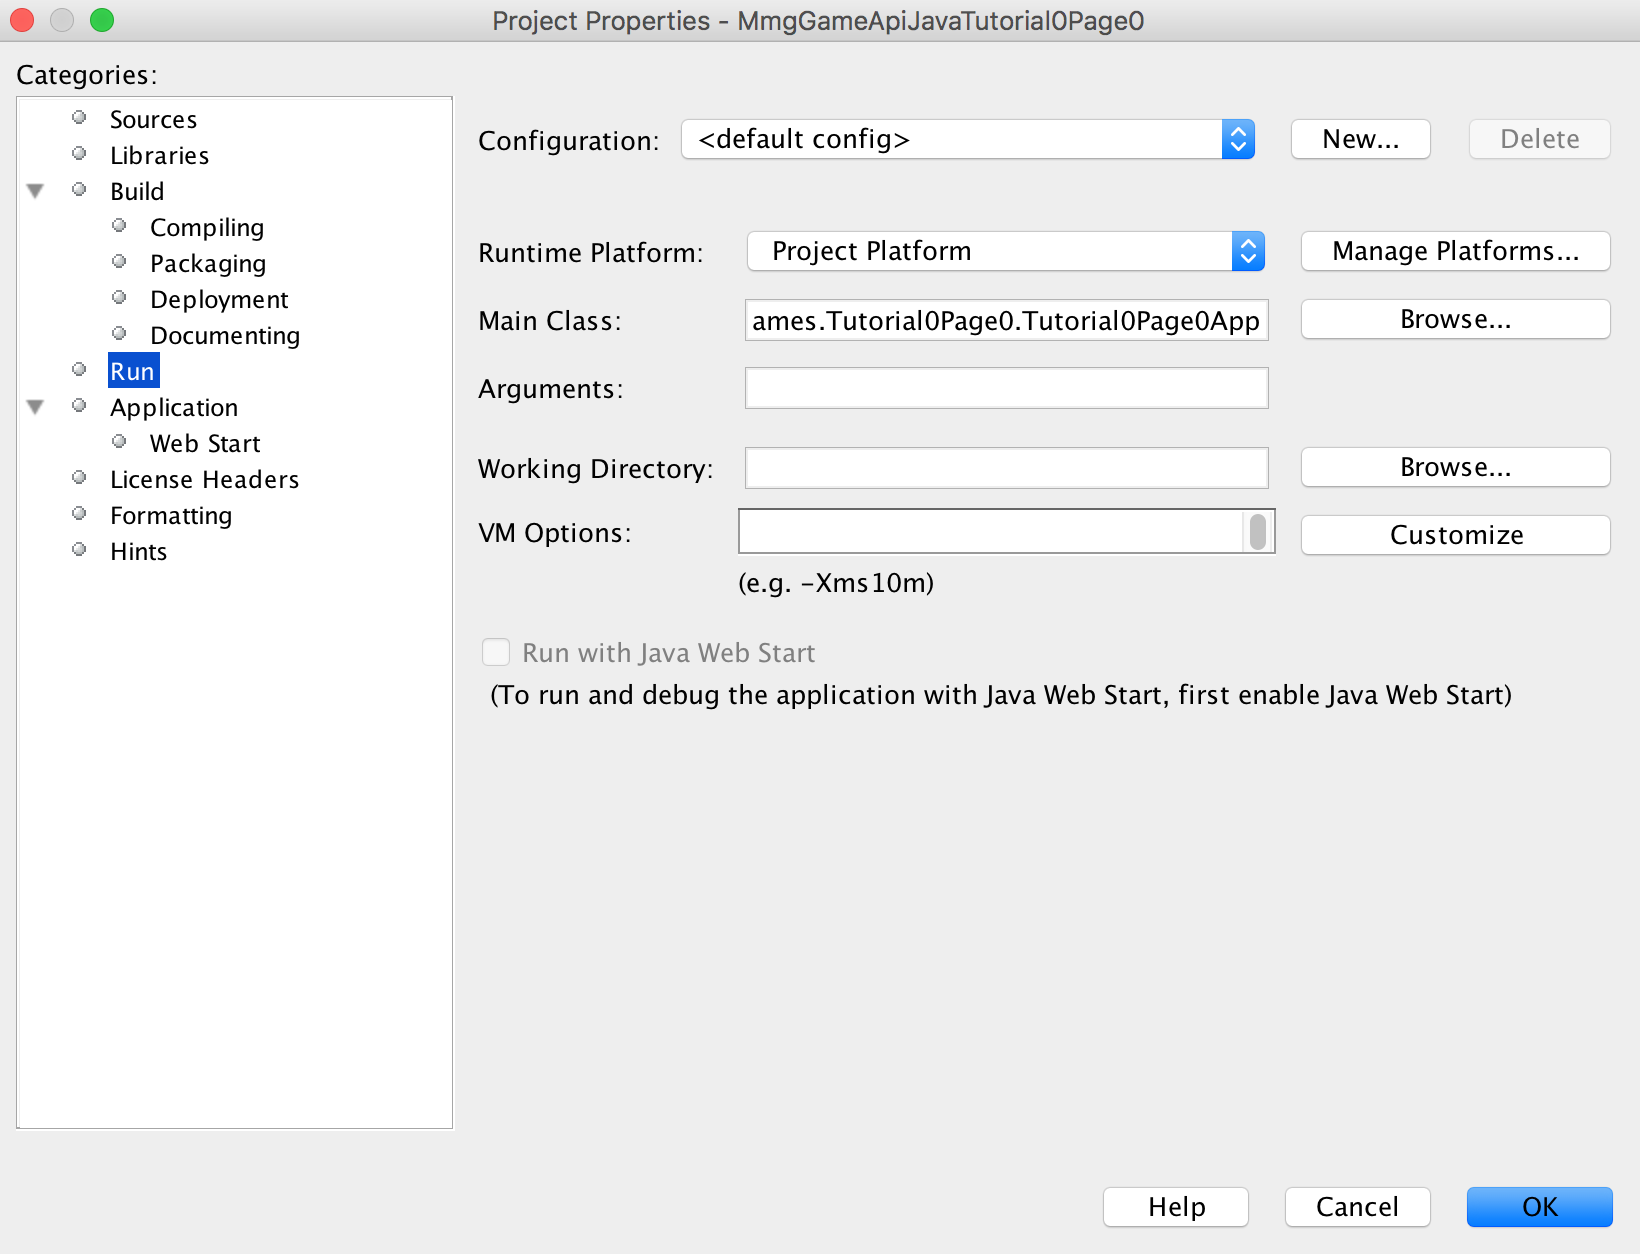Collapse the Build tree node
The image size is (1640, 1254).
pos(36,191)
